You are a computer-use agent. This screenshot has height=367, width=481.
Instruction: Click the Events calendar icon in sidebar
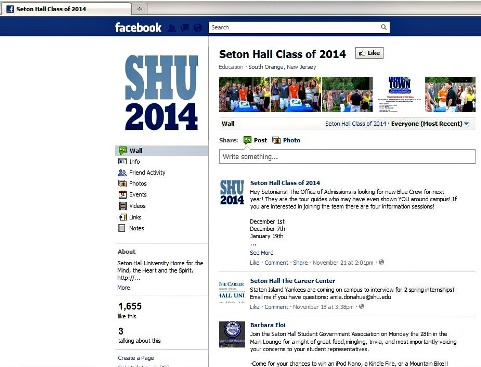tap(122, 195)
